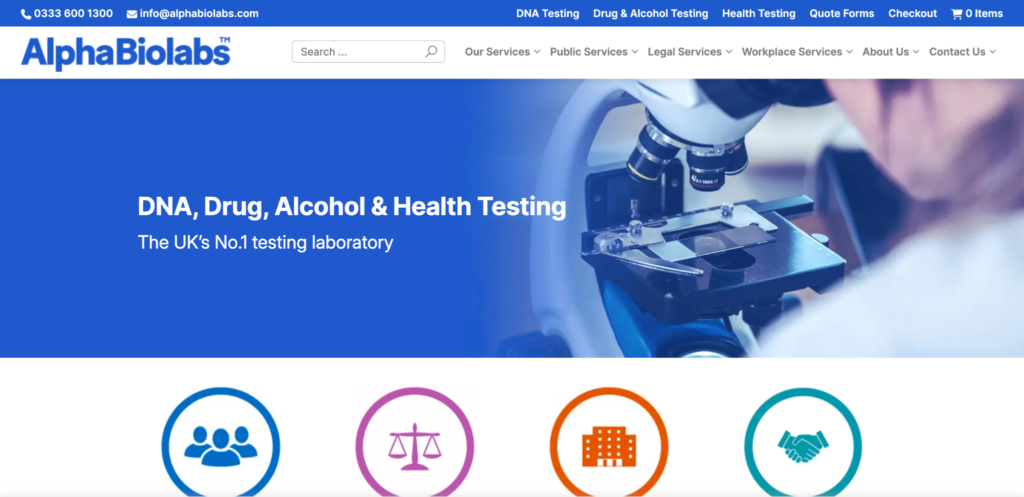Click the search magnifier icon
Image resolution: width=1024 pixels, height=497 pixels.
431,52
